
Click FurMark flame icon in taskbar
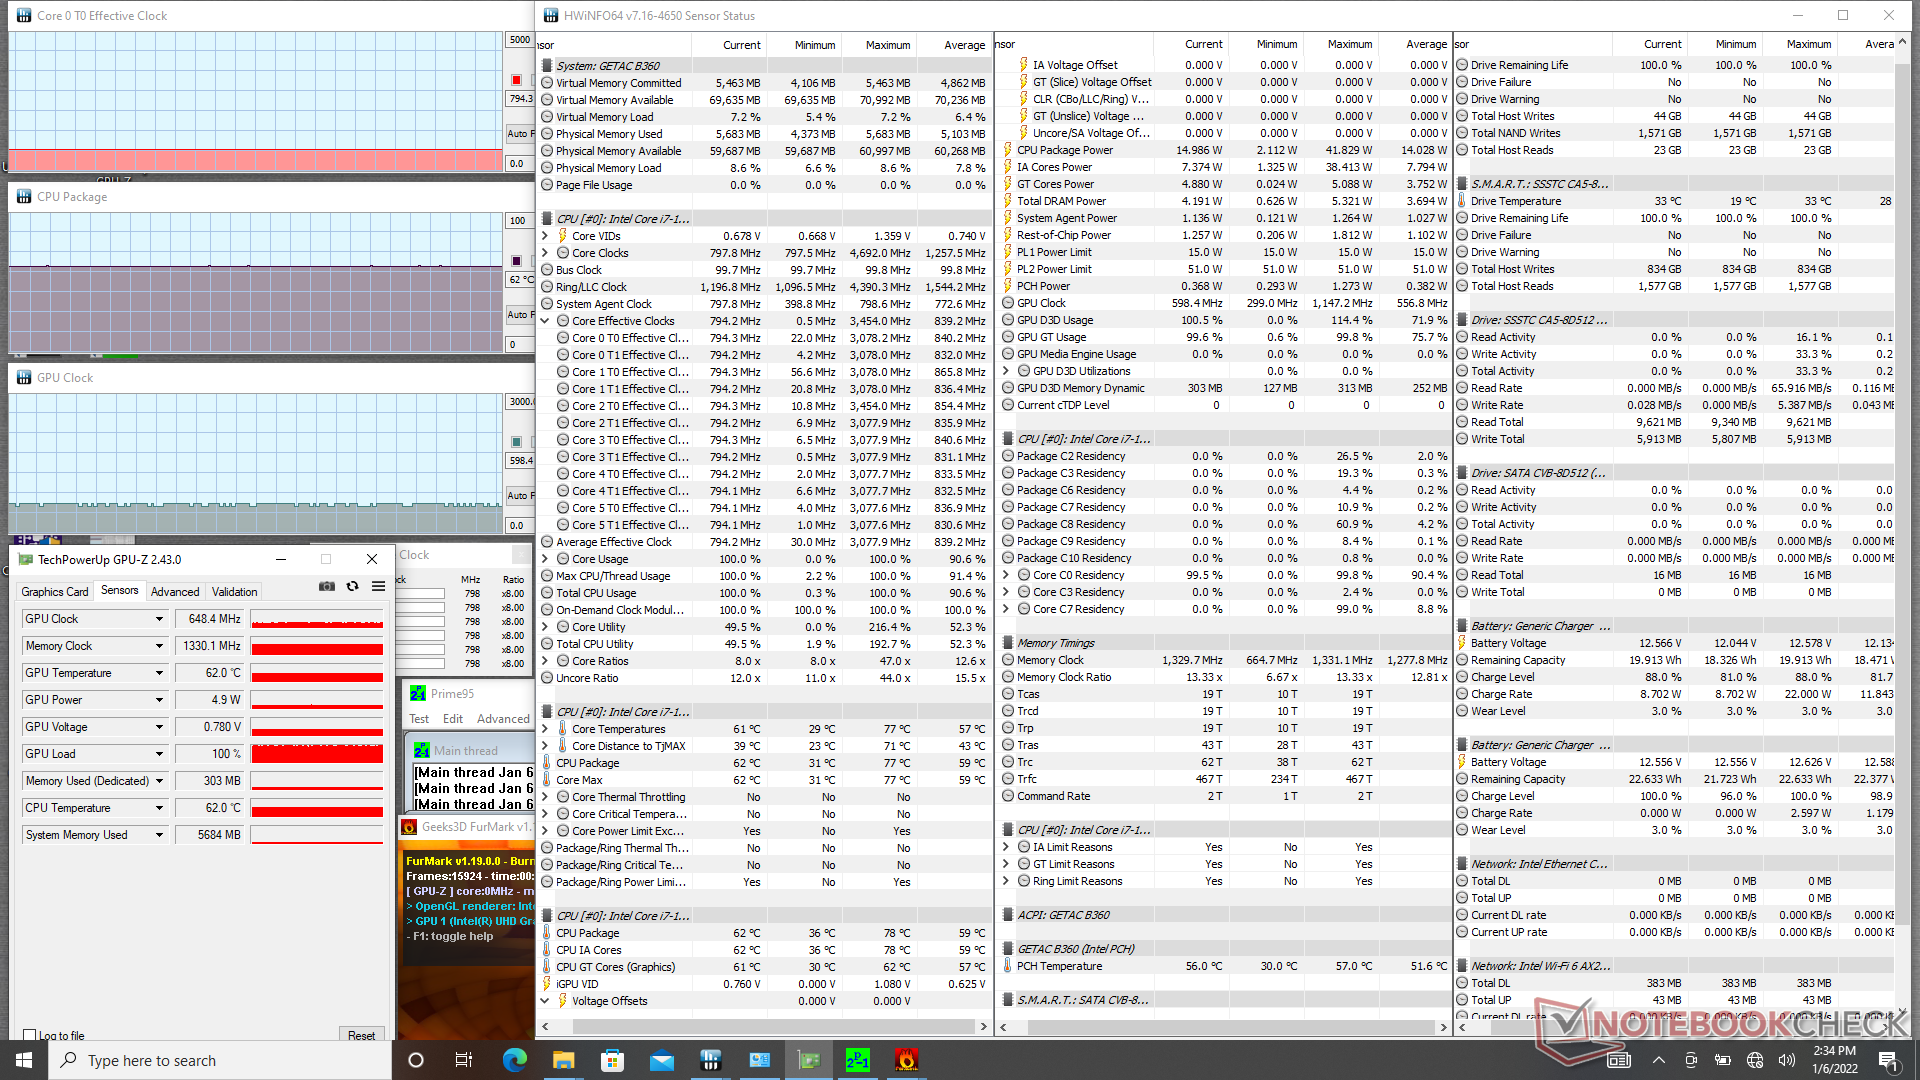[x=906, y=1060]
